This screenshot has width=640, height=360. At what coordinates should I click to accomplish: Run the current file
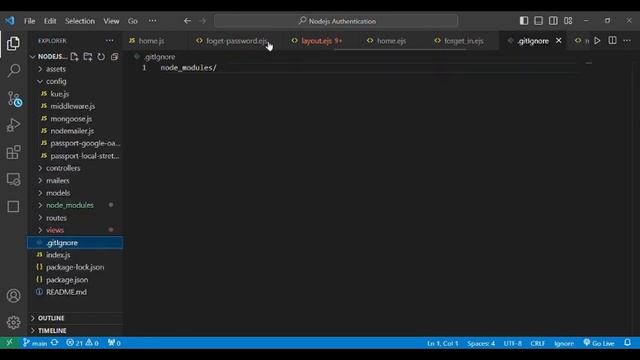click(597, 41)
